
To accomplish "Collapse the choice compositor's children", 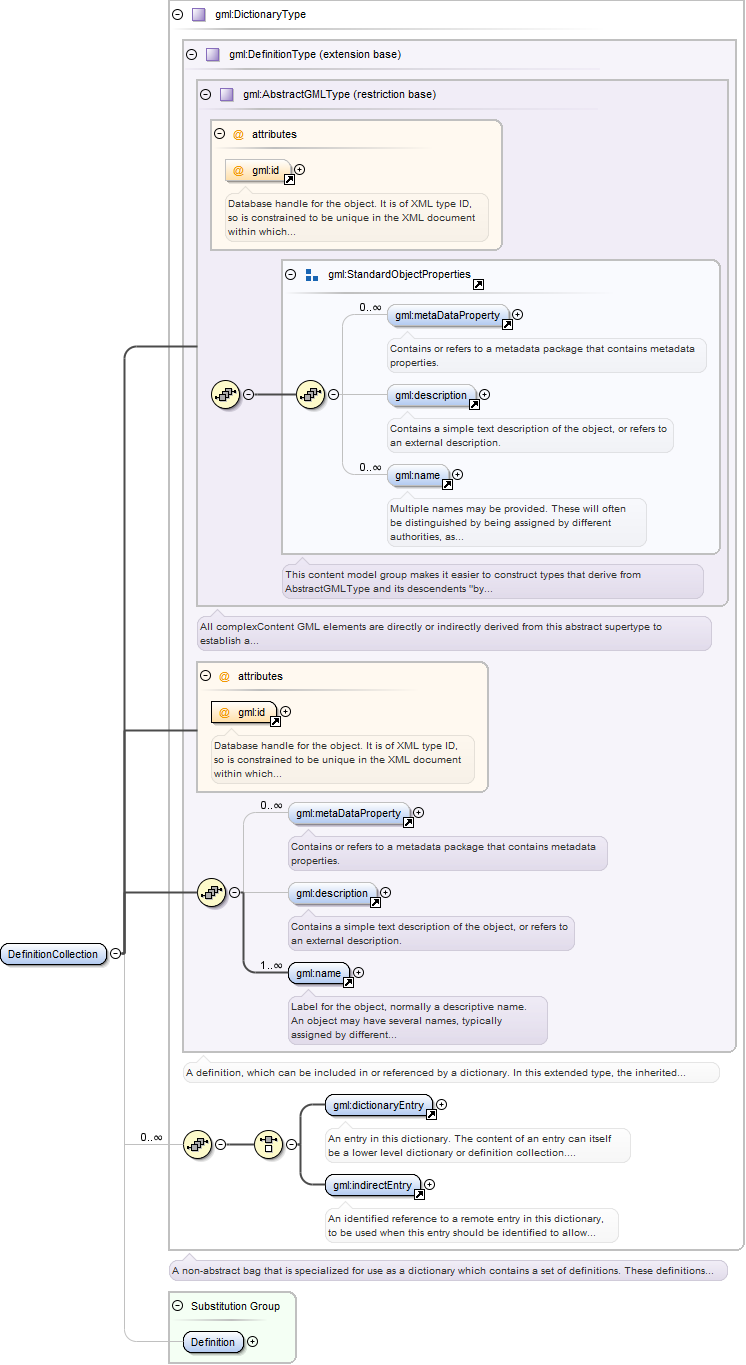I will click(x=291, y=1144).
